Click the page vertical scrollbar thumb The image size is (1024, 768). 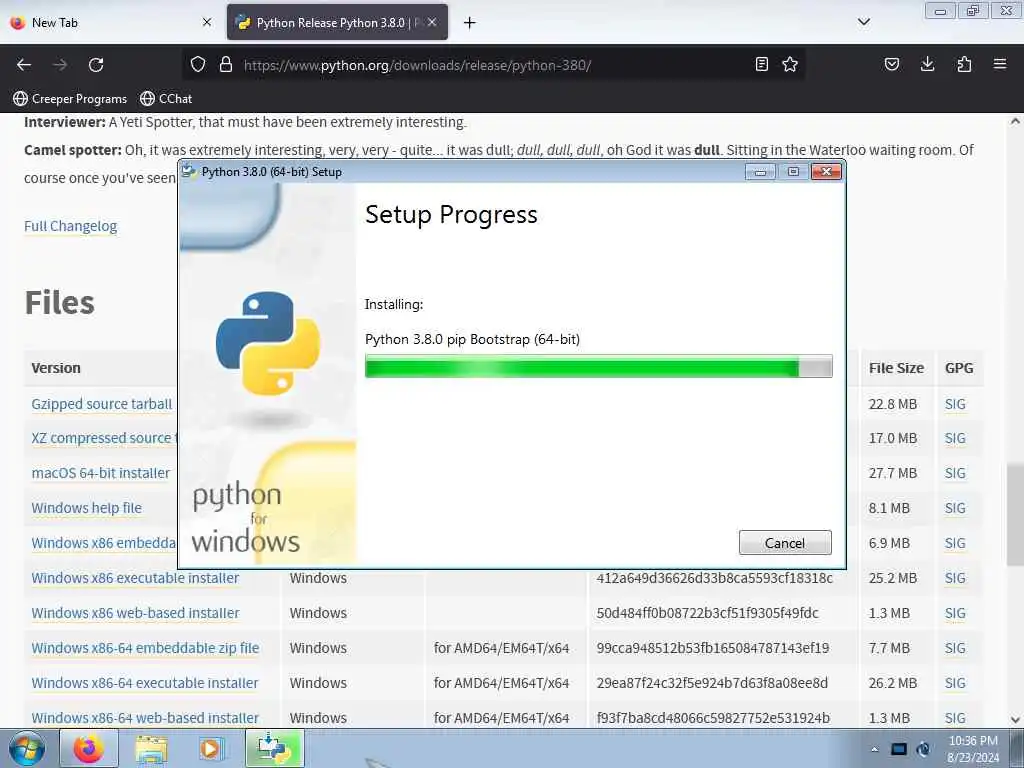tap(1015, 515)
